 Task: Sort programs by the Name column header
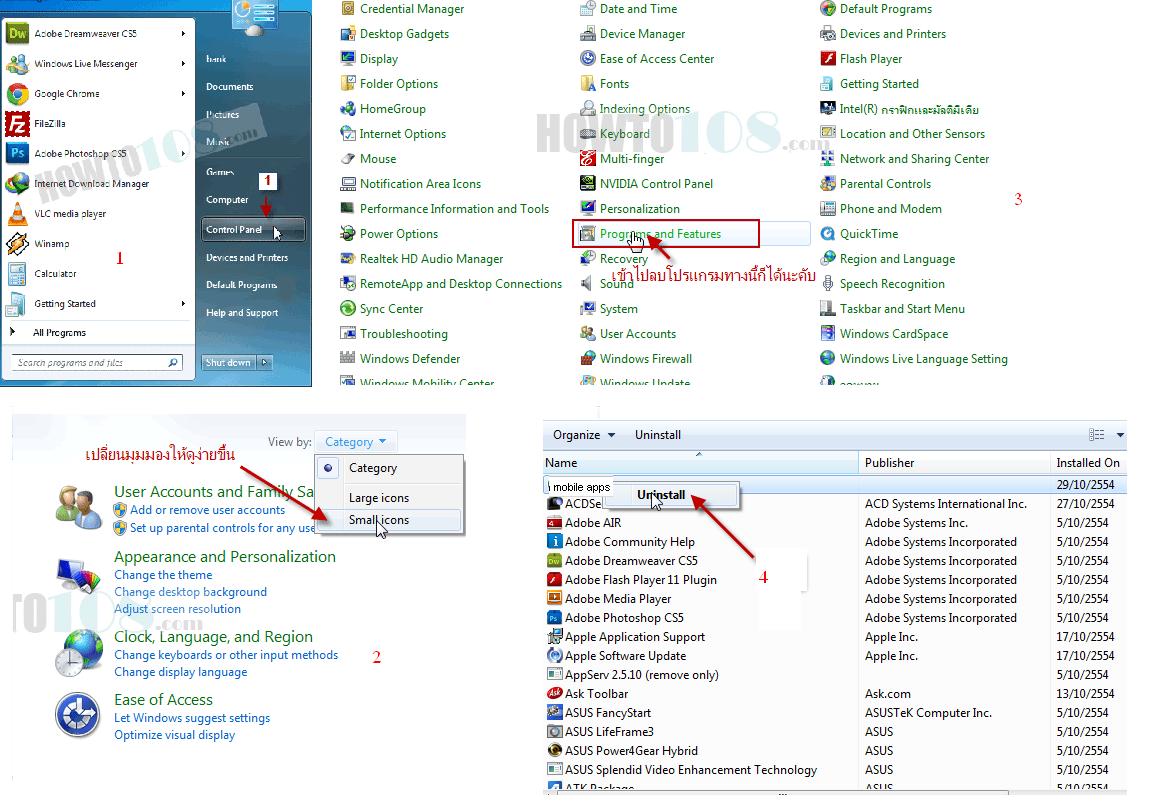(x=701, y=463)
